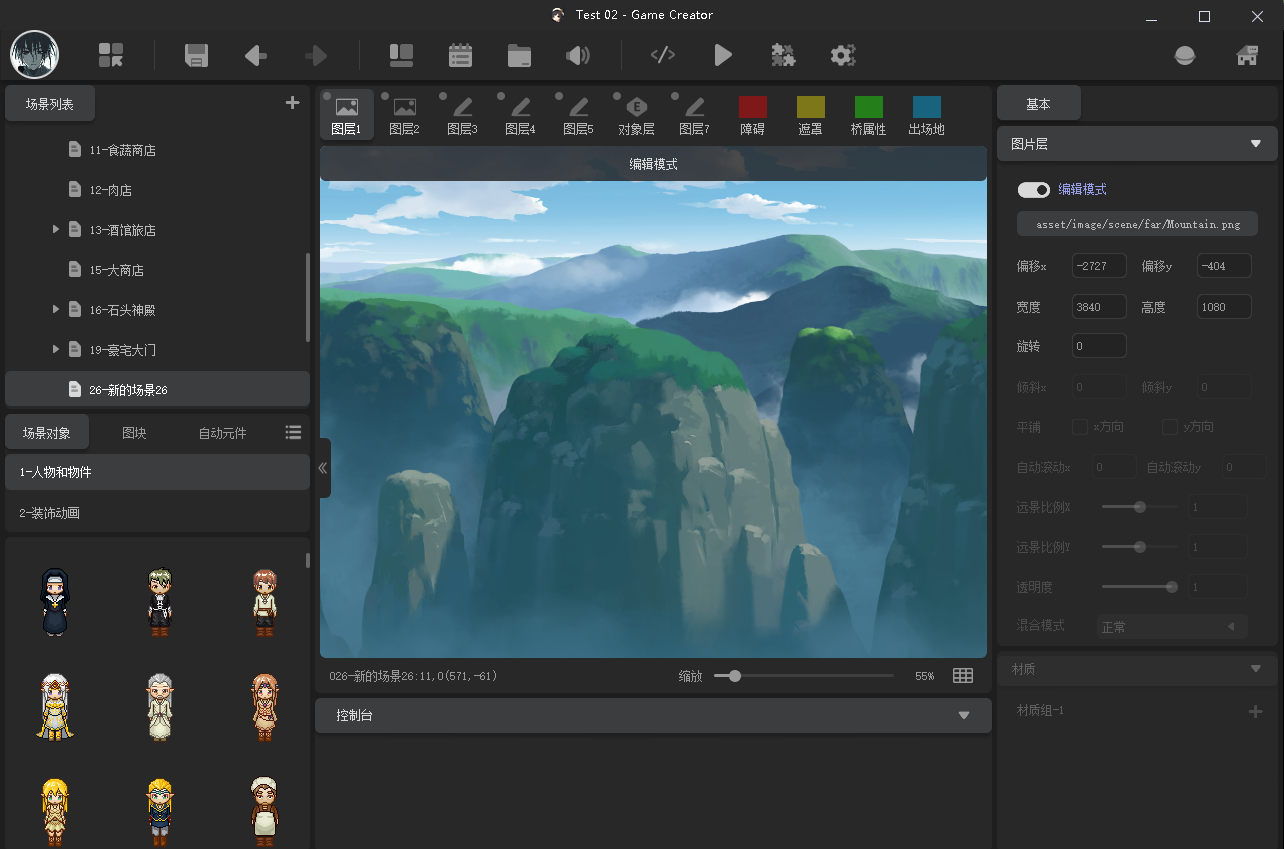Open scene 26-新的场景26
Screen dimensions: 1284x849
(x=157, y=389)
